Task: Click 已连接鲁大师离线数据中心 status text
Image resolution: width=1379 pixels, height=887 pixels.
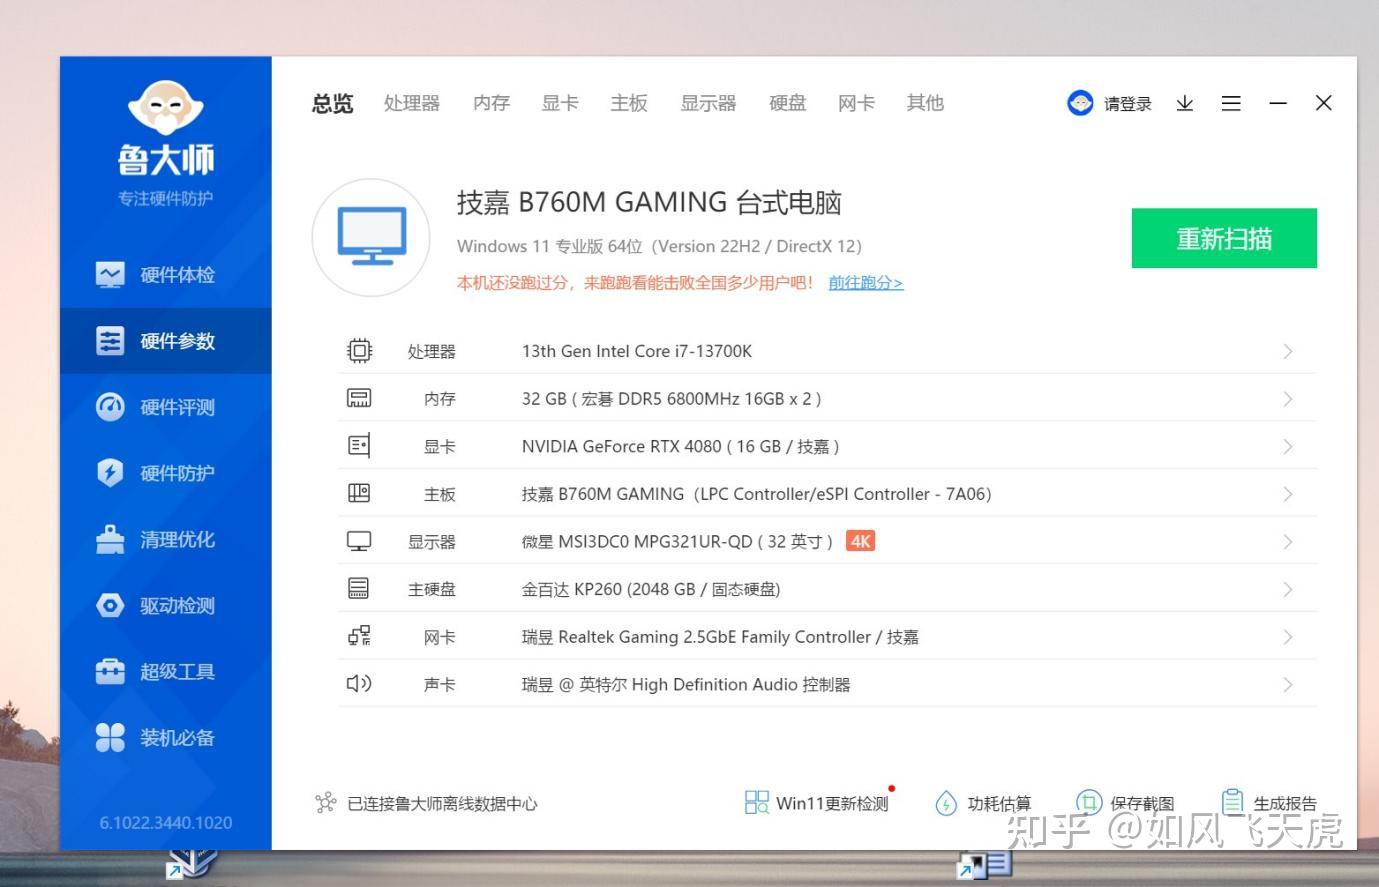Action: [442, 804]
